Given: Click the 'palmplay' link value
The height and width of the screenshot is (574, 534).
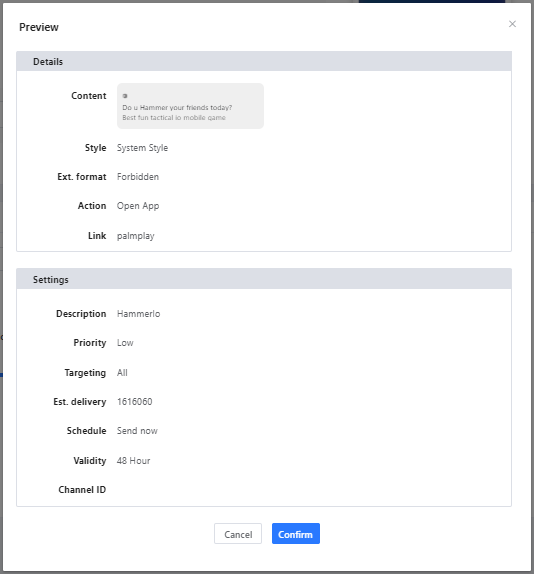Looking at the screenshot, I should (136, 236).
